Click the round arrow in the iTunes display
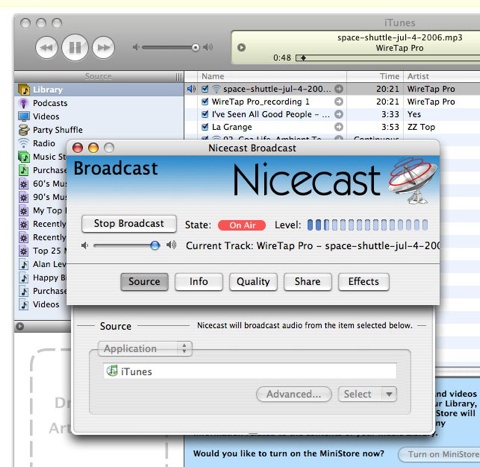 [241, 48]
